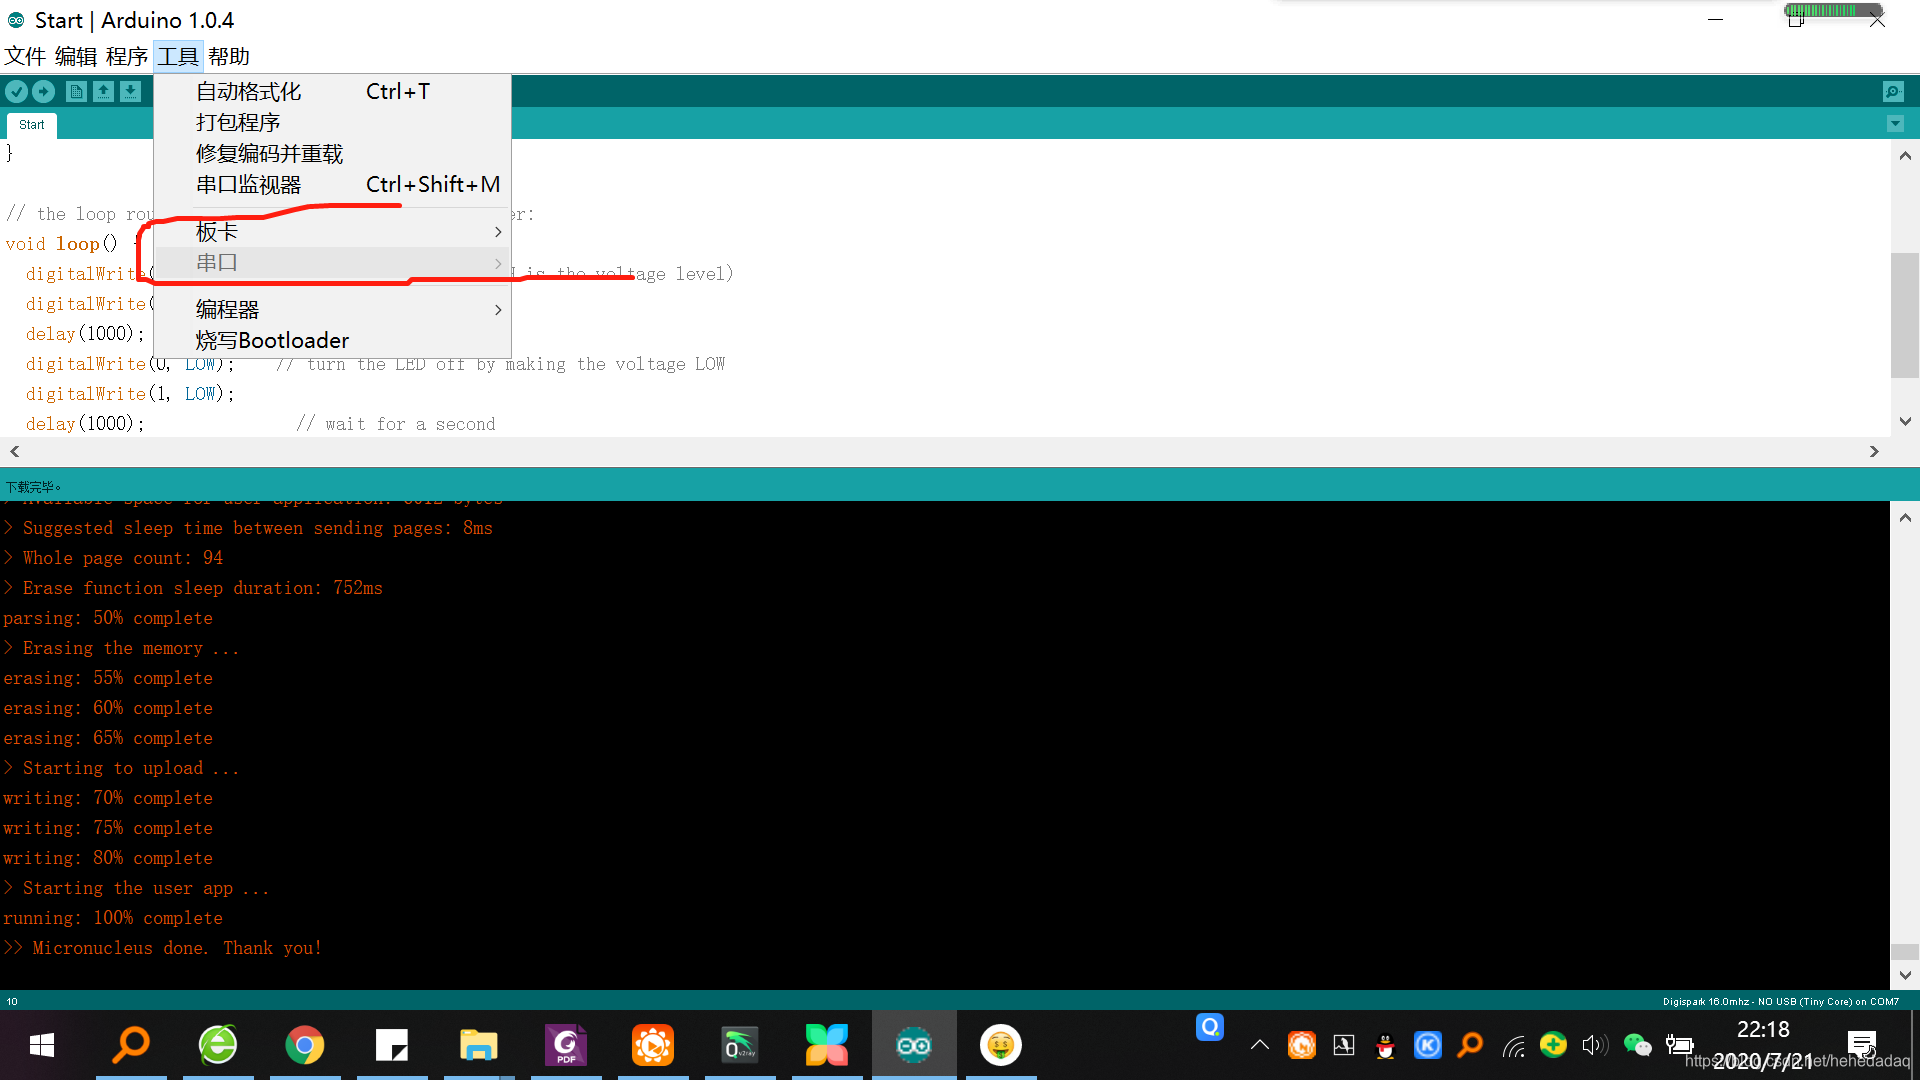The width and height of the screenshot is (1920, 1080).
Task: Open the colorful butterfly taskbar app
Action: click(x=826, y=1046)
